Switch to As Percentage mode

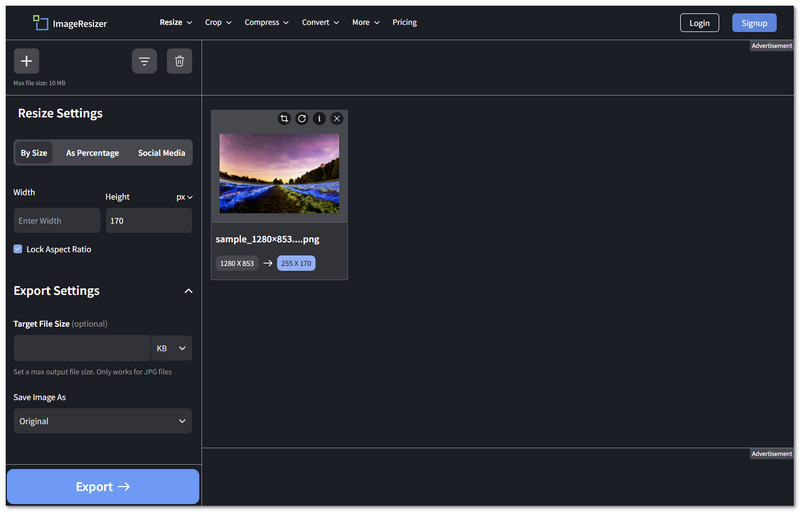(x=92, y=153)
